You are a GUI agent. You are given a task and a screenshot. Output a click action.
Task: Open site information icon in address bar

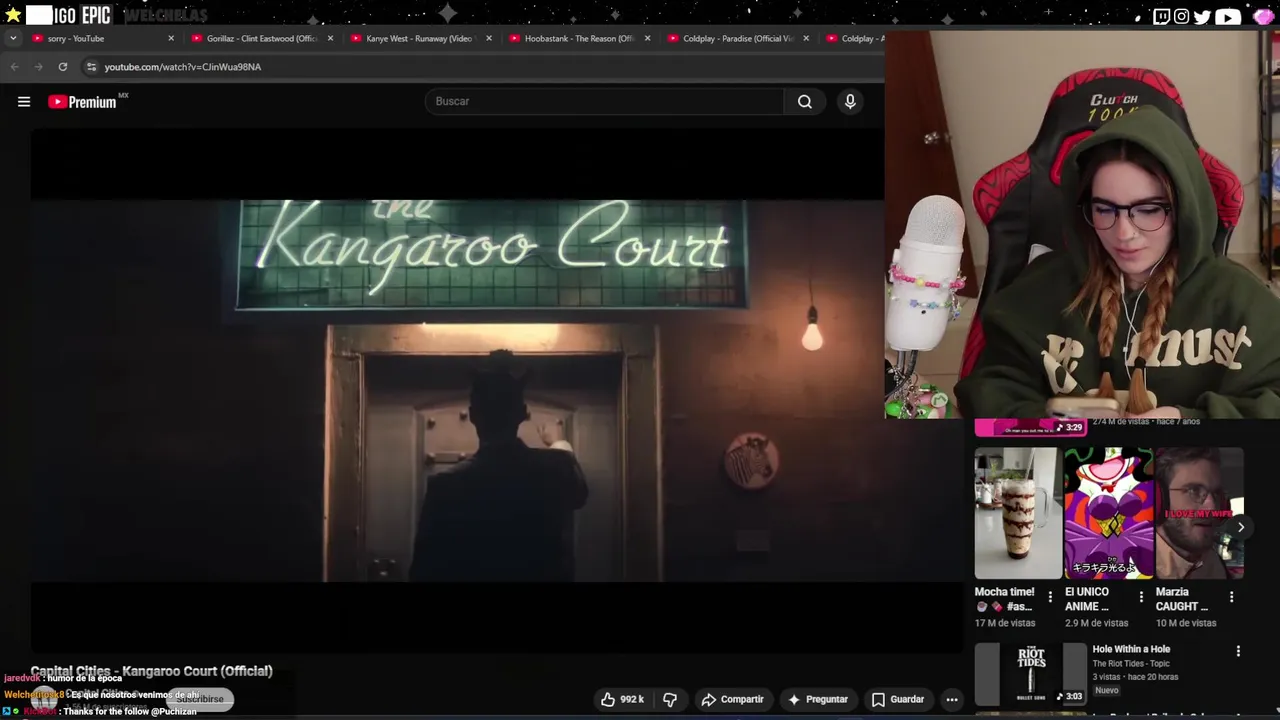[91, 67]
